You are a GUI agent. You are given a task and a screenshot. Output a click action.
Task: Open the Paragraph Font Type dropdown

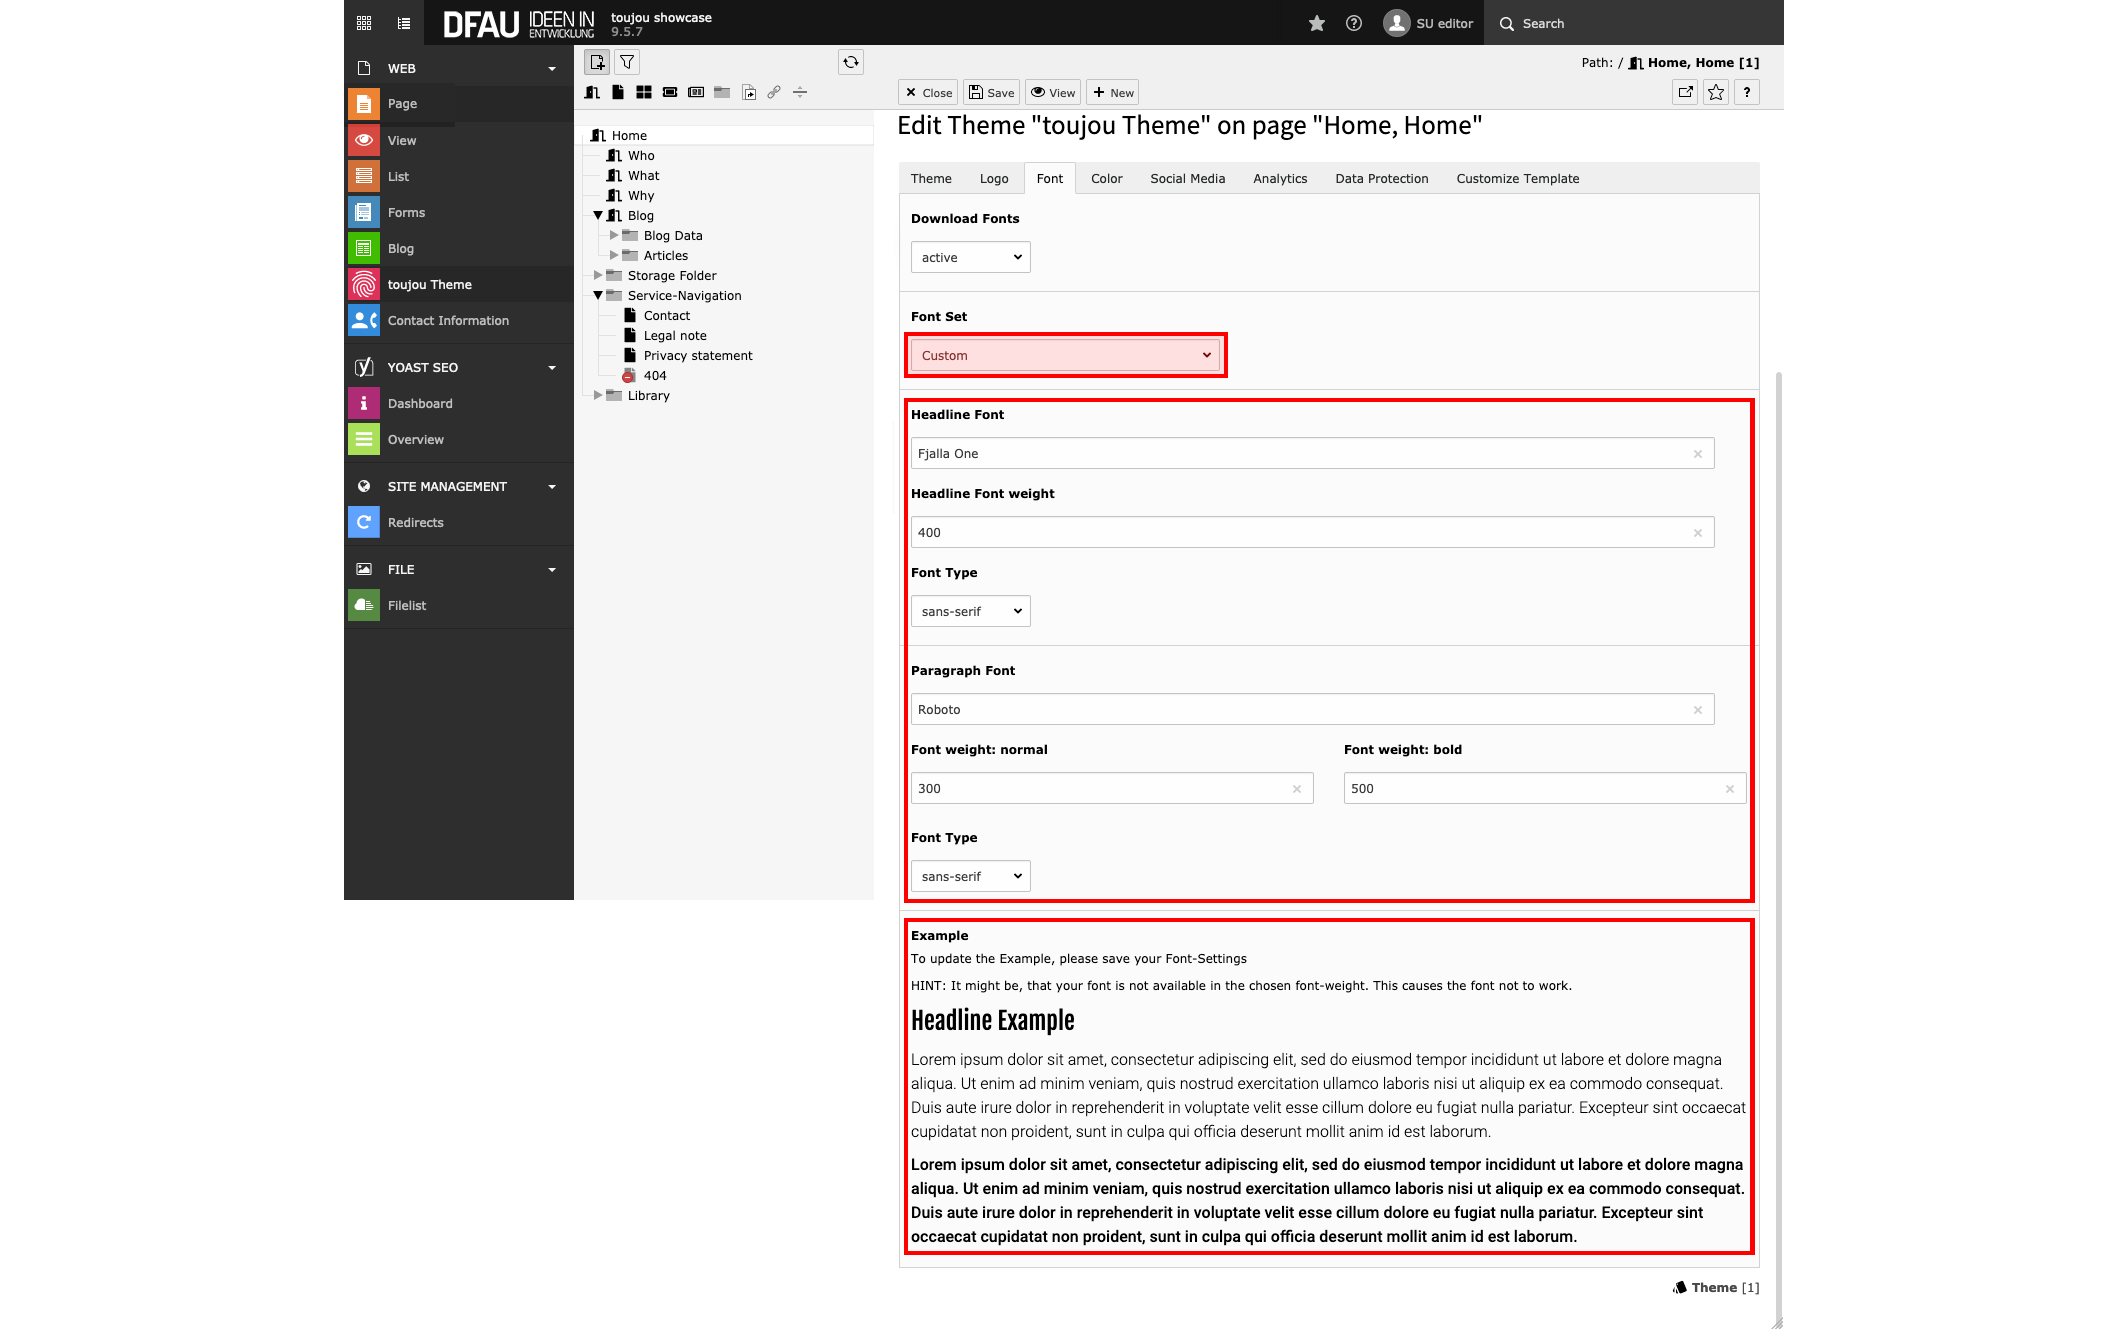[x=970, y=876]
